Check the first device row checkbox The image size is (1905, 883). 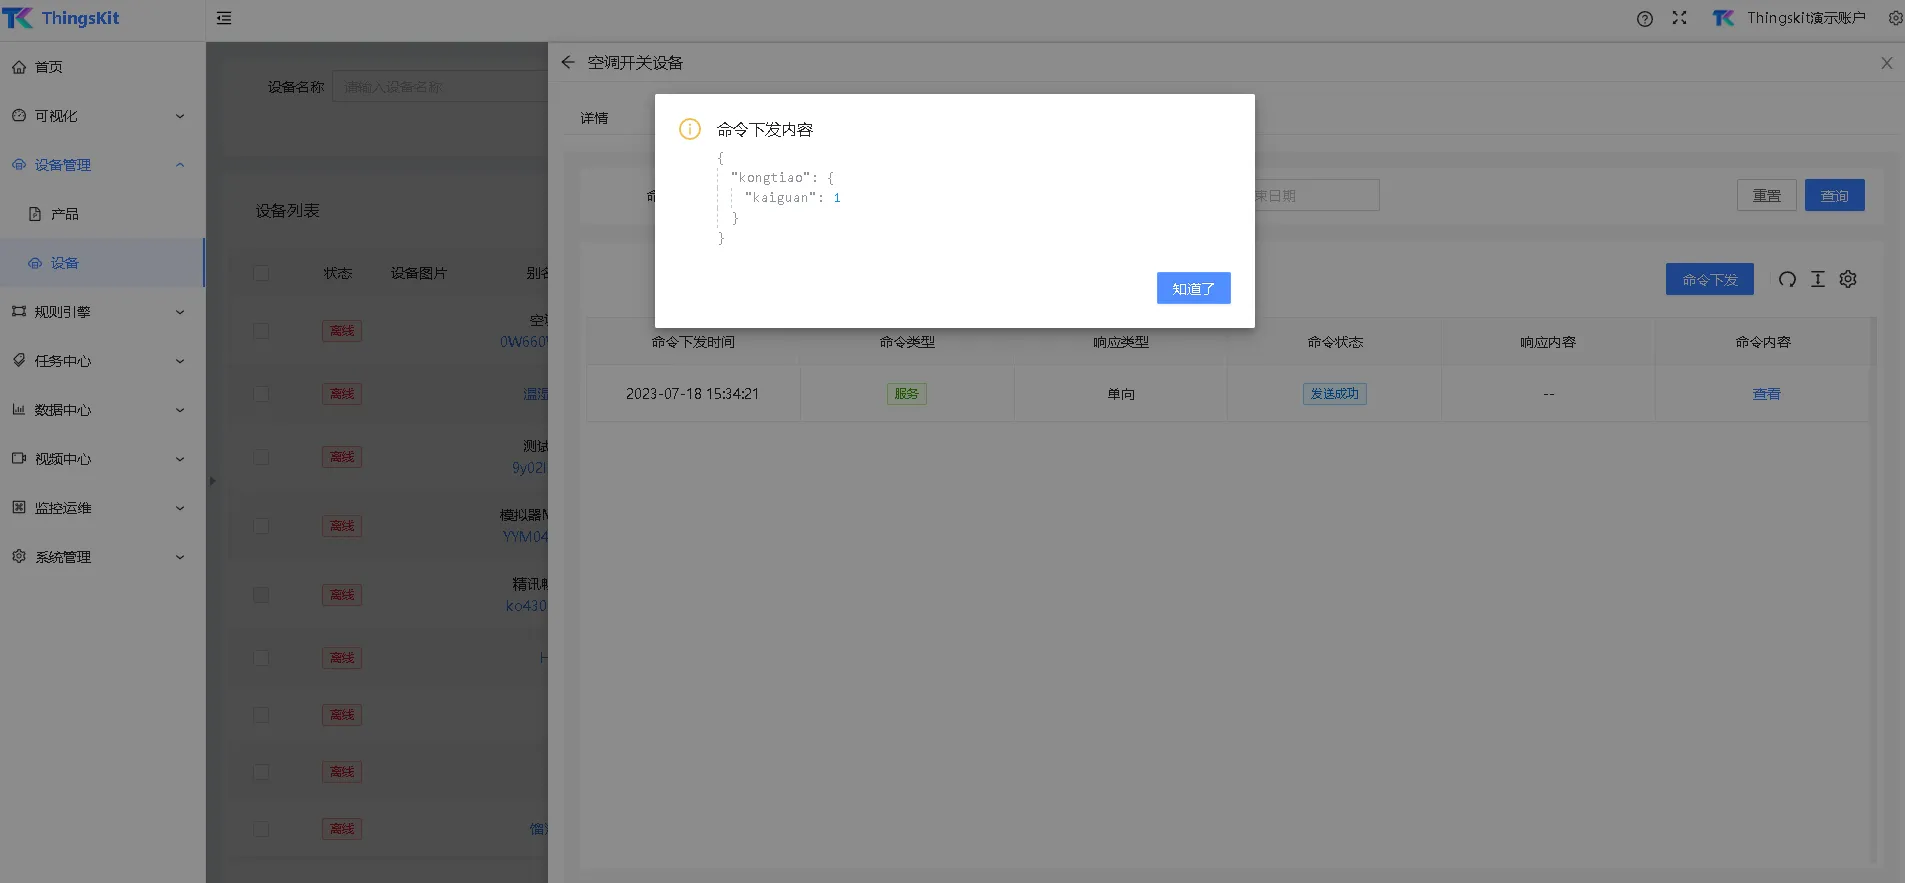[x=261, y=331]
